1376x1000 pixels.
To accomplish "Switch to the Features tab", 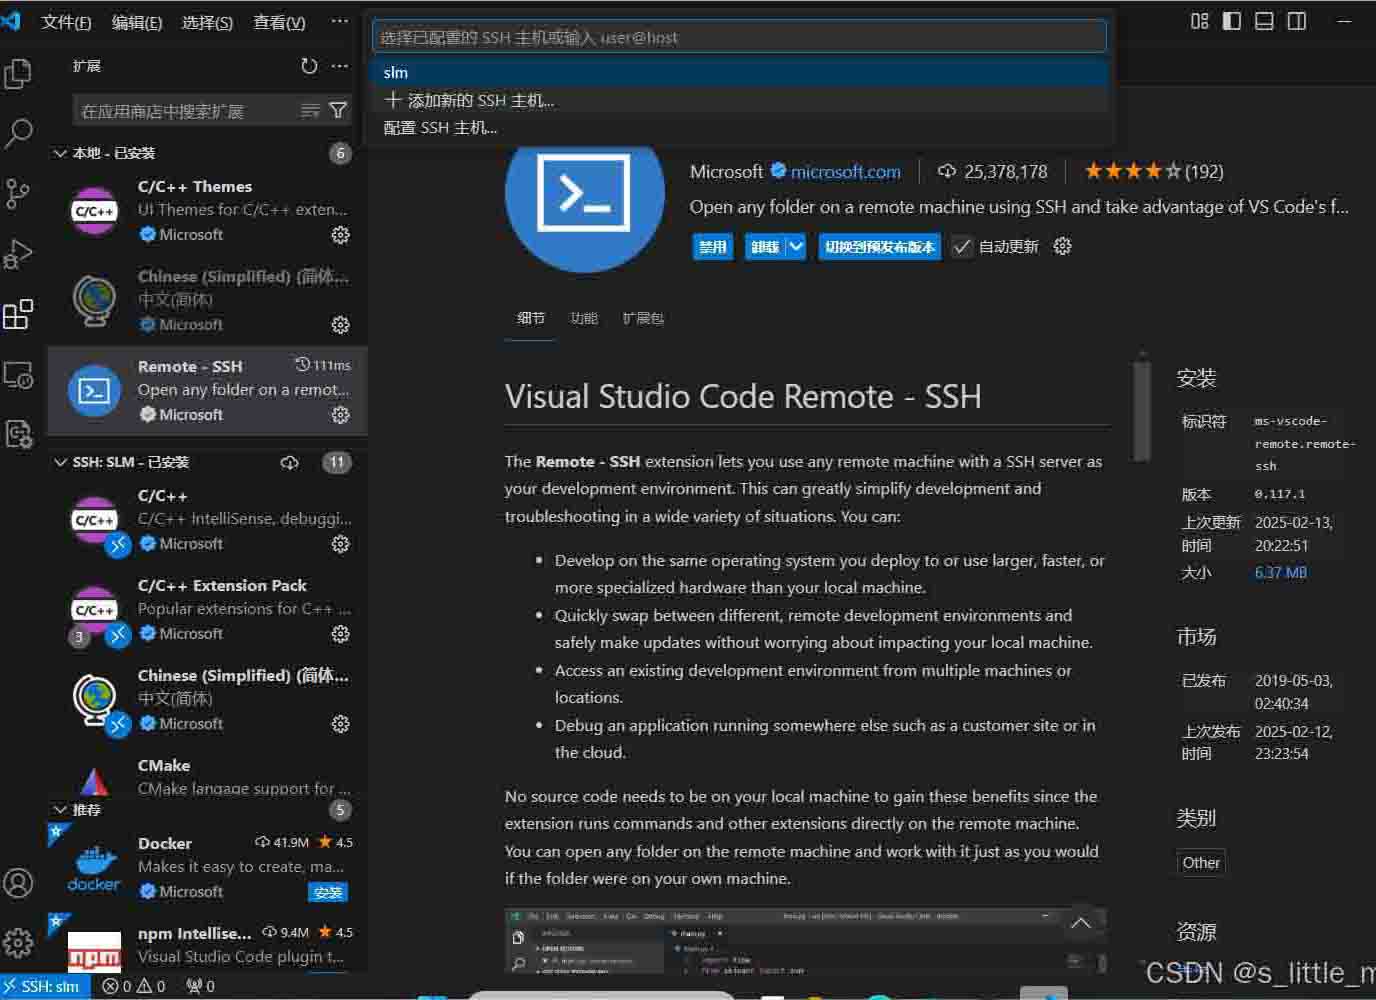I will coord(583,318).
